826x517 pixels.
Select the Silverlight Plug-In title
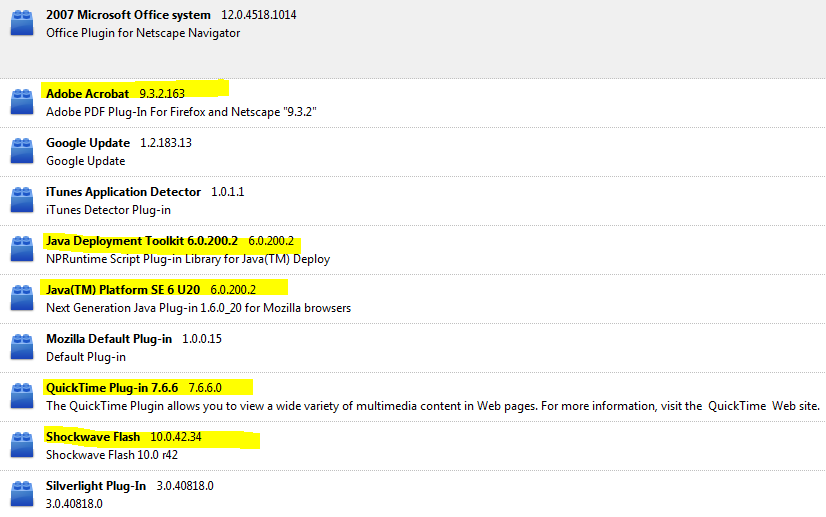[96, 486]
